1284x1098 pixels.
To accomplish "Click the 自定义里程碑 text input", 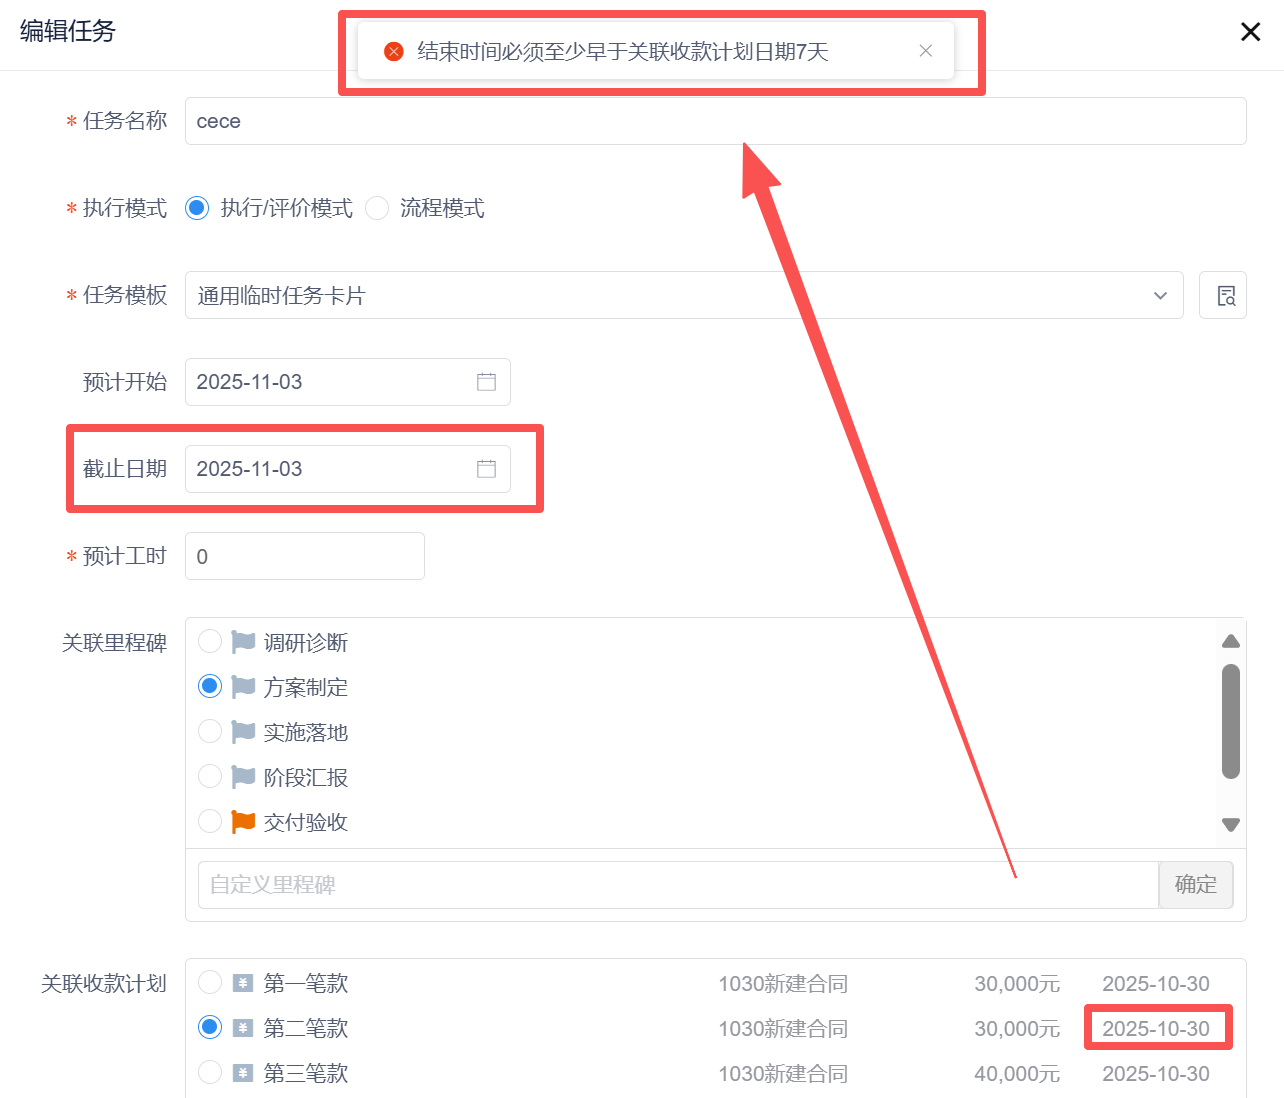I will click(677, 885).
